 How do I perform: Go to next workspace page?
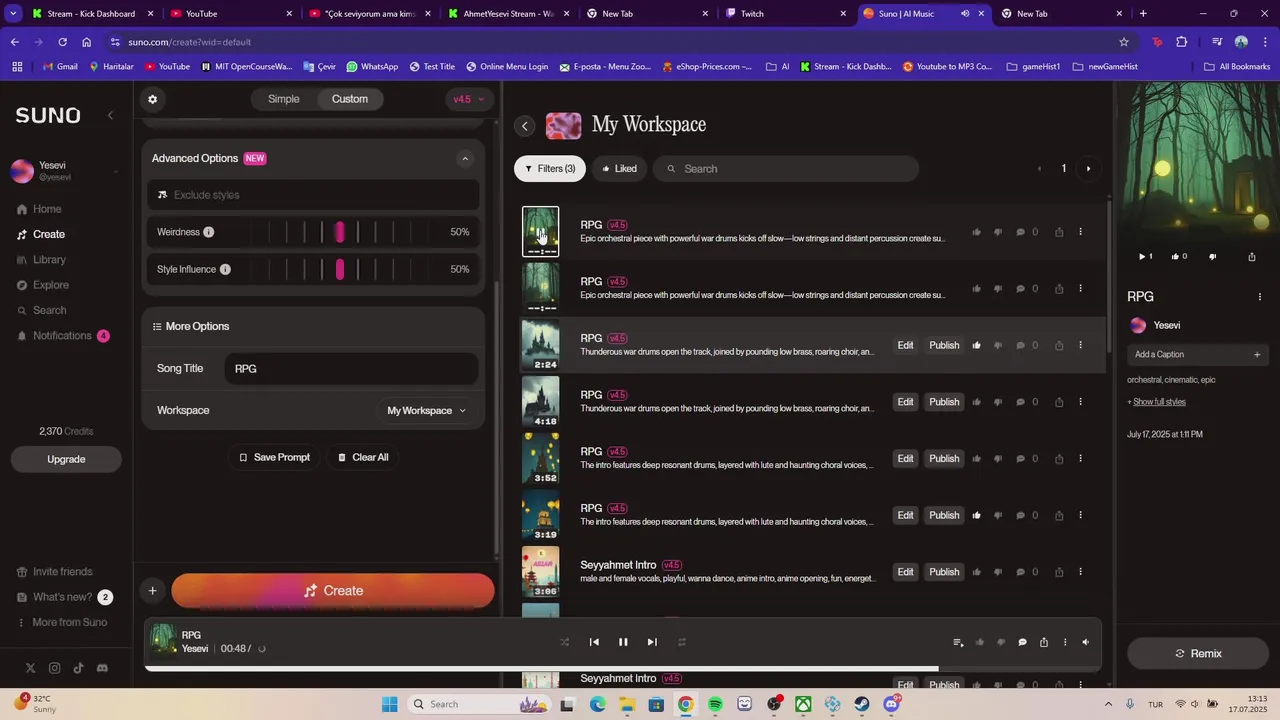pos(1089,169)
